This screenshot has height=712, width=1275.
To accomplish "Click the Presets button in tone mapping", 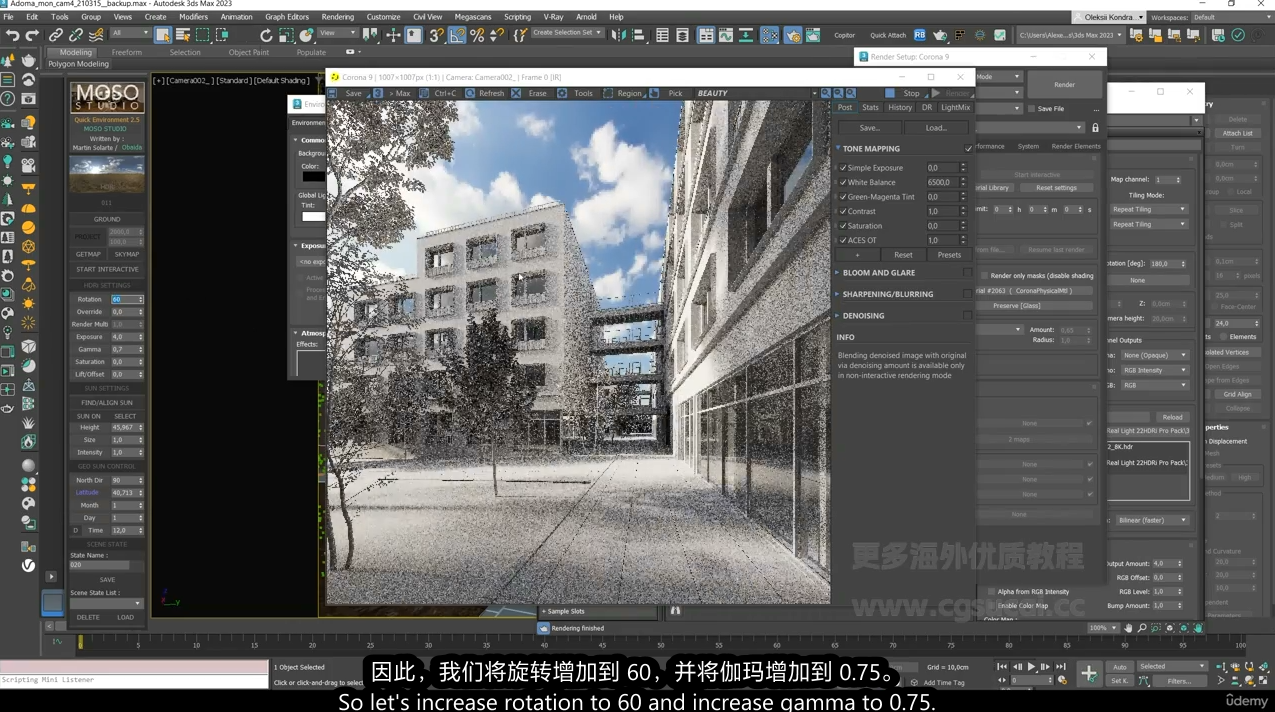I will (949, 255).
